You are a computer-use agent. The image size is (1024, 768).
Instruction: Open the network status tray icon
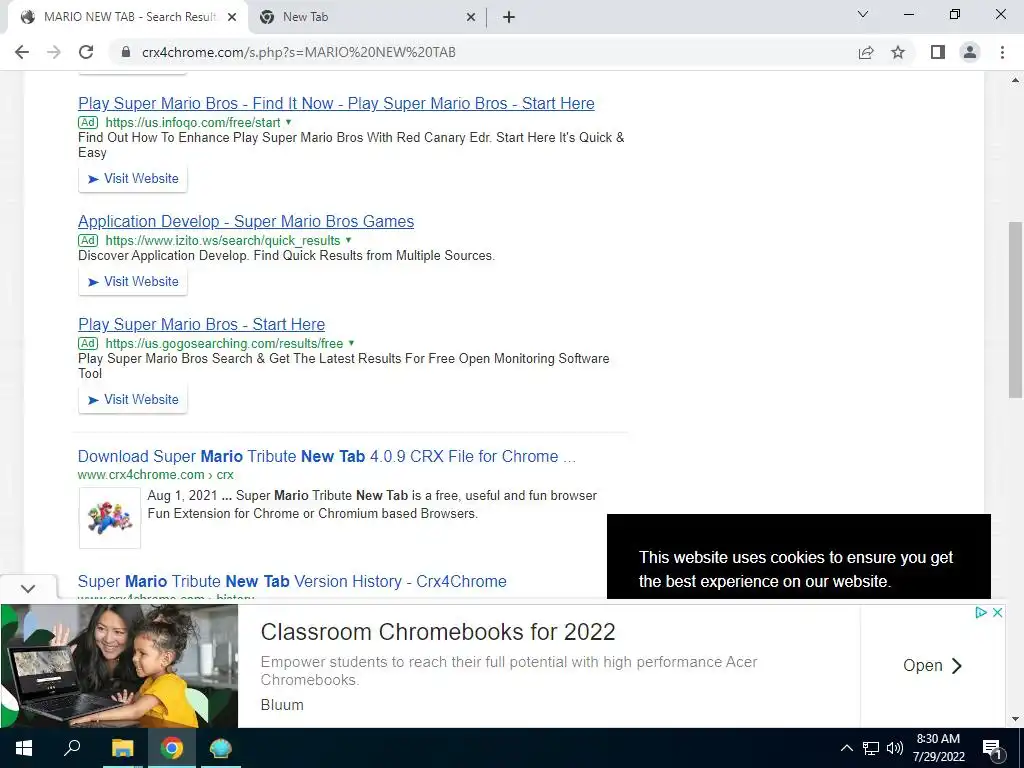coord(871,748)
